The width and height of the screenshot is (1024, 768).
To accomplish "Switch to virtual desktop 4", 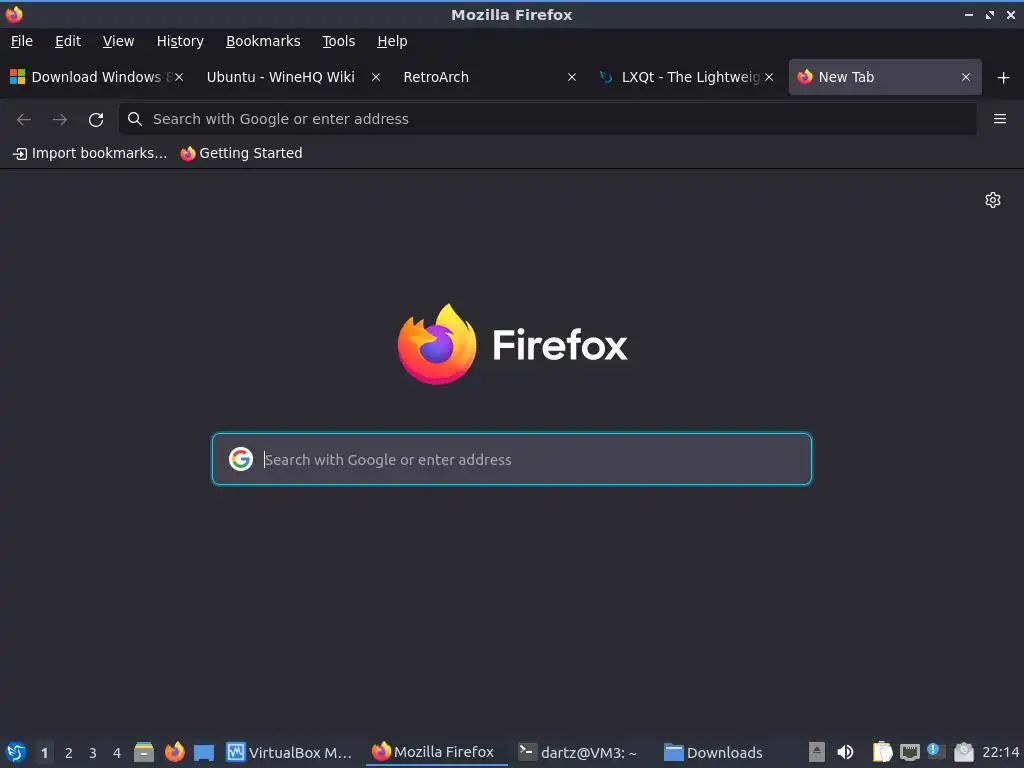I will click(117, 753).
